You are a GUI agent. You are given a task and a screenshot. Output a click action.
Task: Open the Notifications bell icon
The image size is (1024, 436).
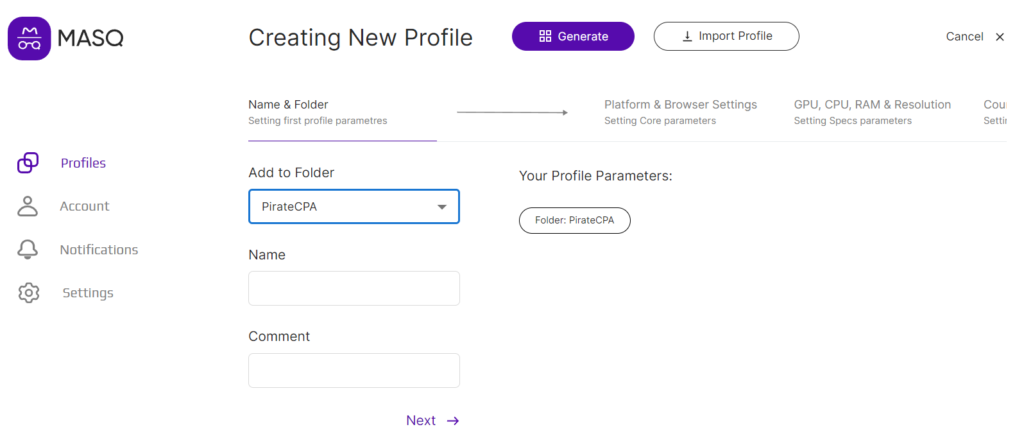pyautogui.click(x=27, y=249)
